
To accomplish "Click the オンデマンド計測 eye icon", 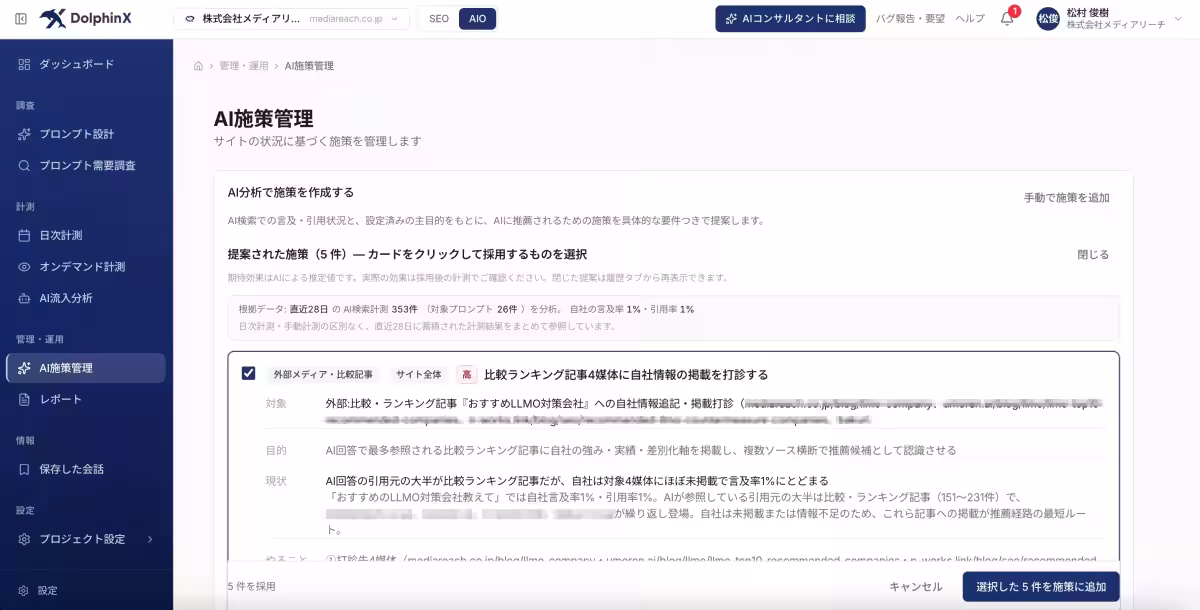I will click(x=25, y=267).
